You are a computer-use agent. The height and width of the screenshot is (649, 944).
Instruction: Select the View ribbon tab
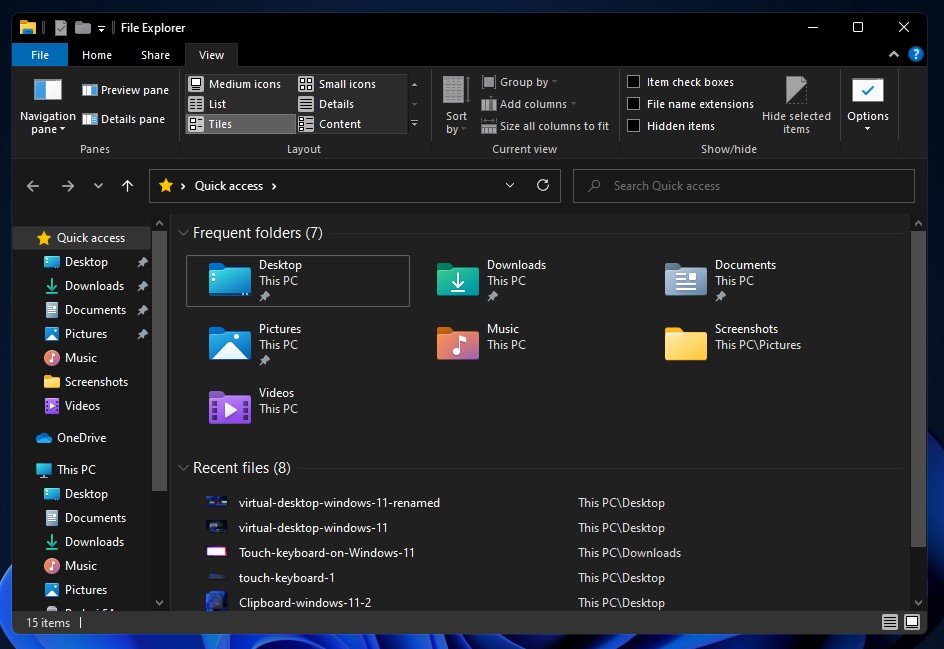point(211,55)
